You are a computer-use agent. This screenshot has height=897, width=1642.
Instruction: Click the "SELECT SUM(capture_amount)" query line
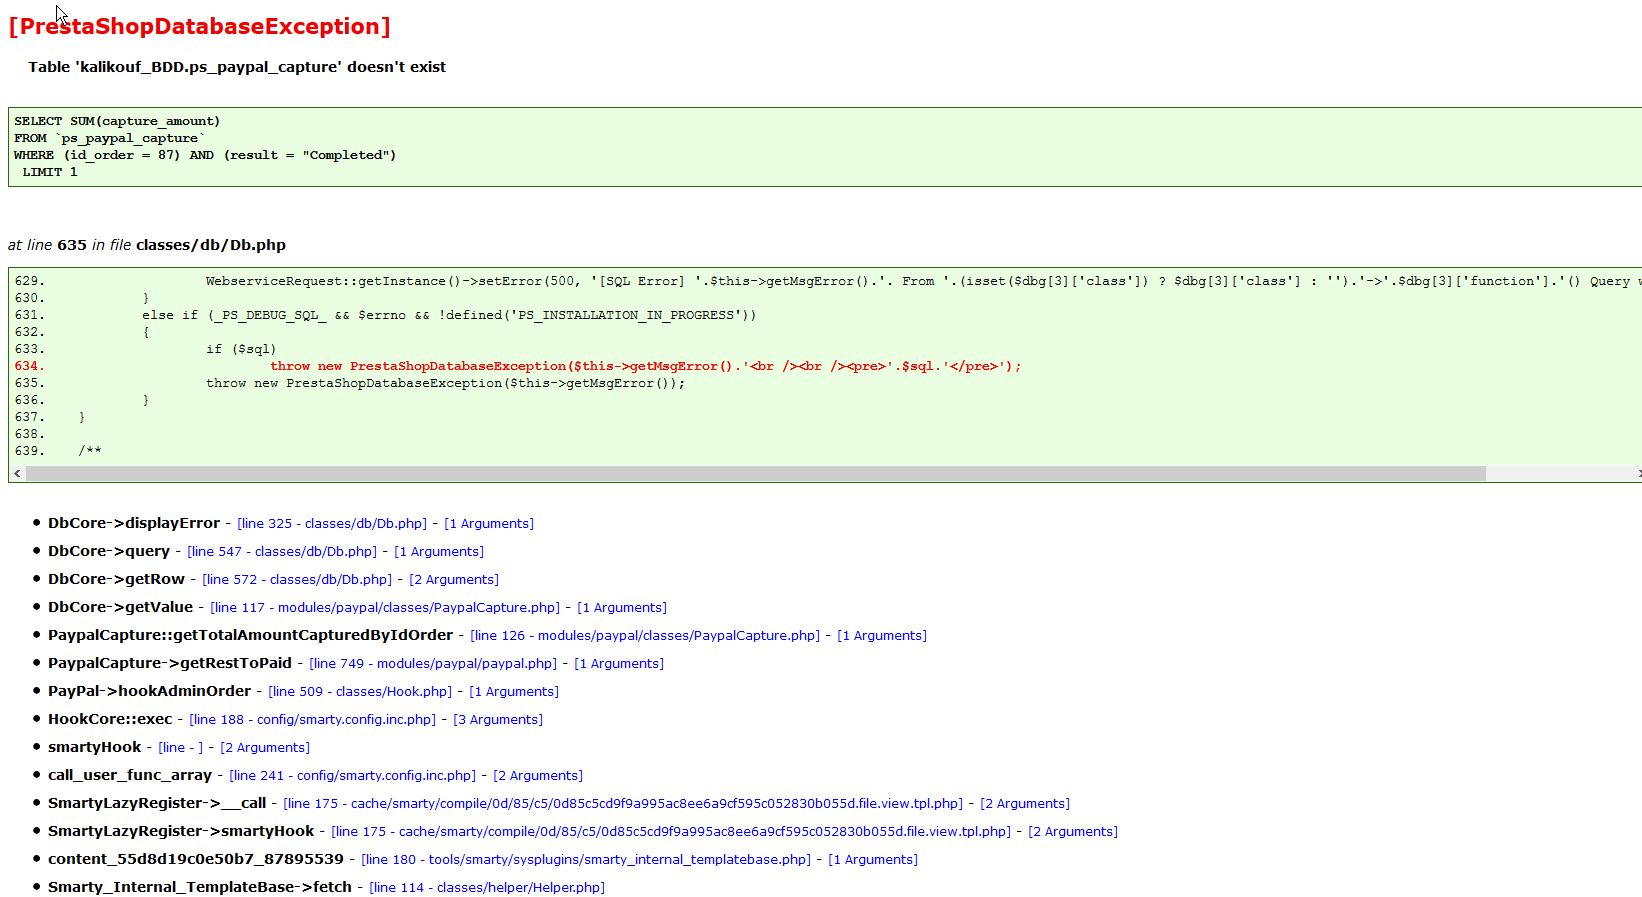pyautogui.click(x=117, y=121)
